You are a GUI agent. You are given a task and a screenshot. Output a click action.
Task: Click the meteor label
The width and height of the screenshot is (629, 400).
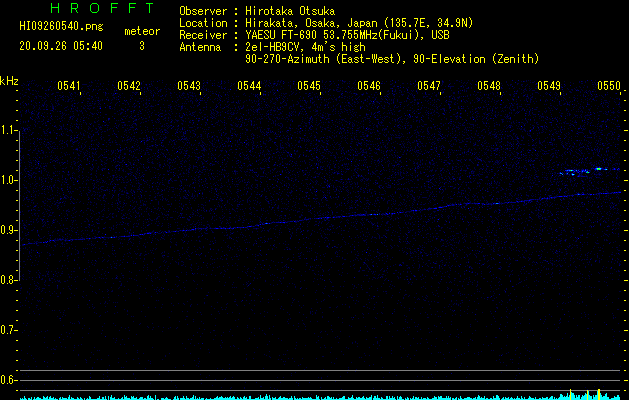[142, 31]
